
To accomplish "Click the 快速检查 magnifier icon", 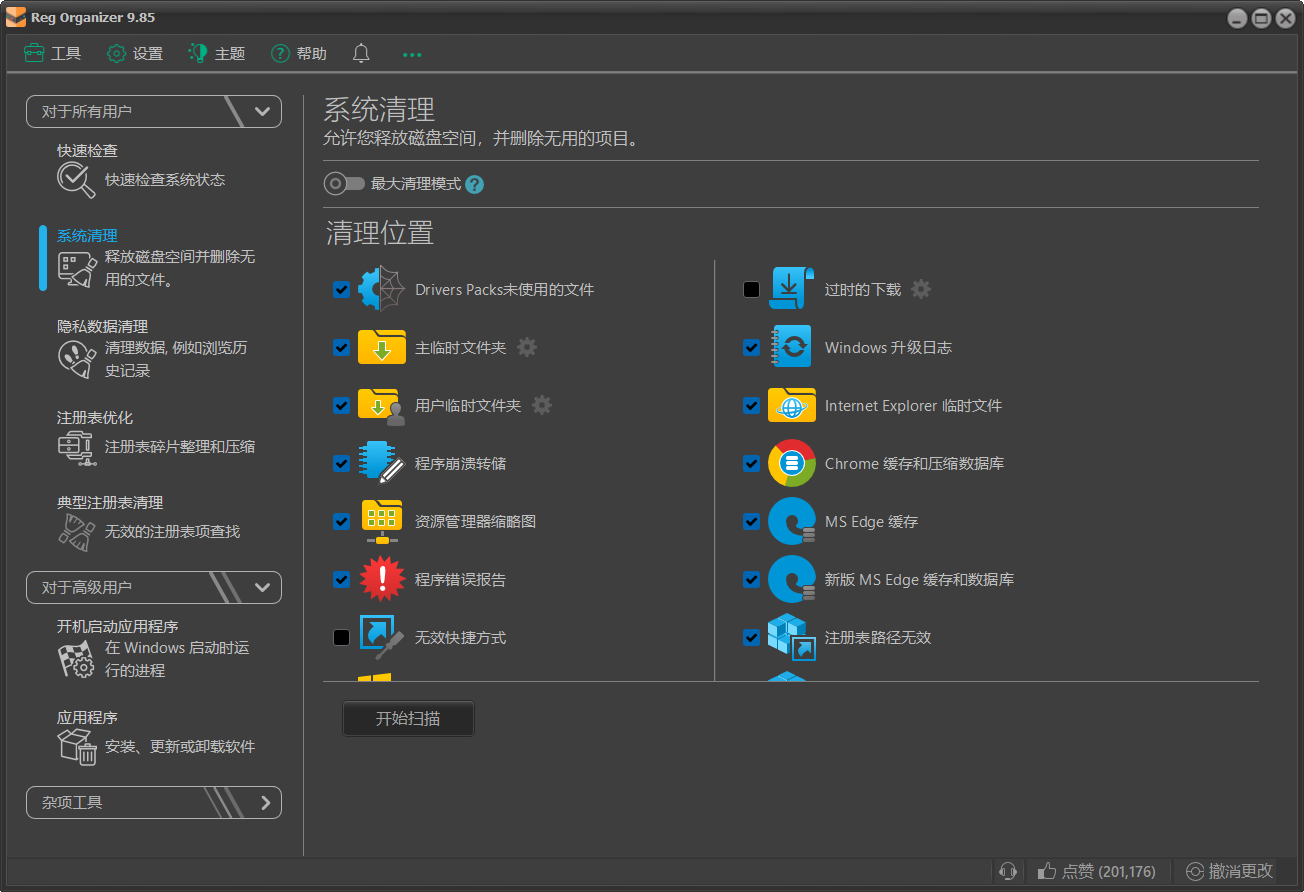I will click(x=76, y=180).
